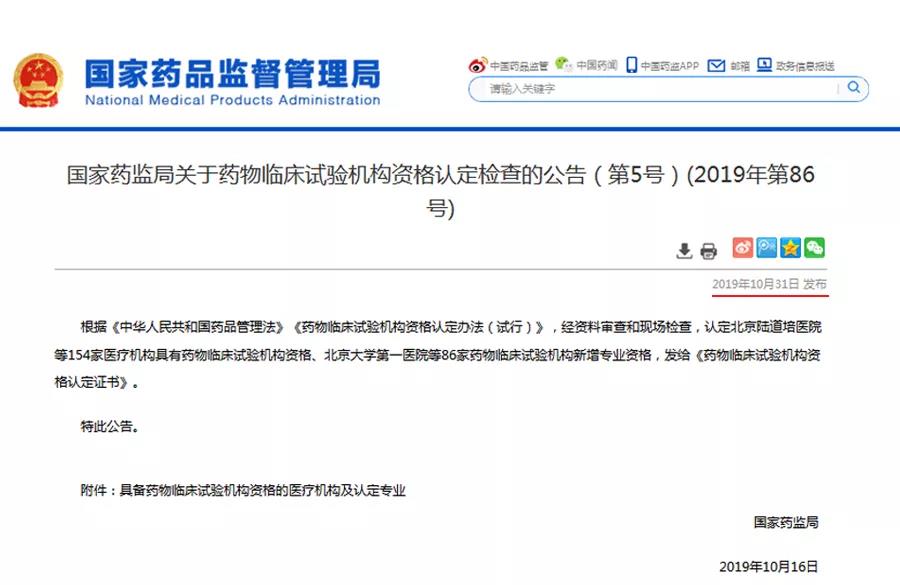Click the monitor icon for 政务信息报送

pos(764,65)
